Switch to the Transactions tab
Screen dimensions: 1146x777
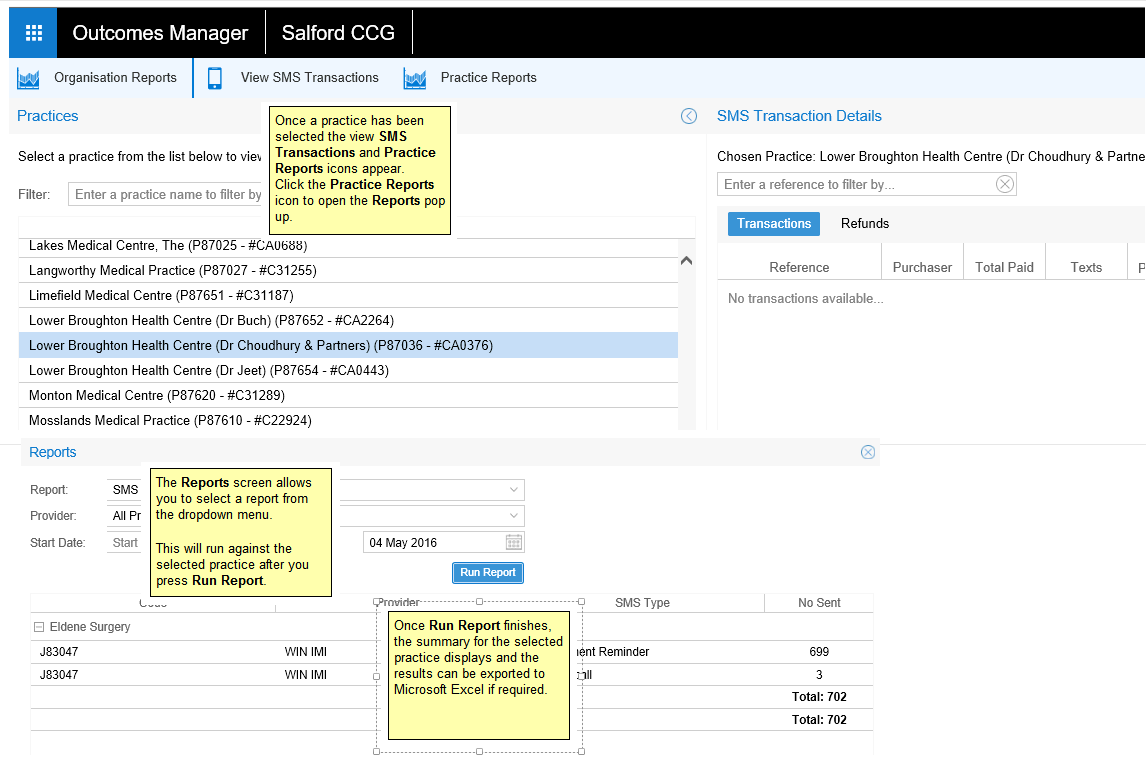coord(774,224)
